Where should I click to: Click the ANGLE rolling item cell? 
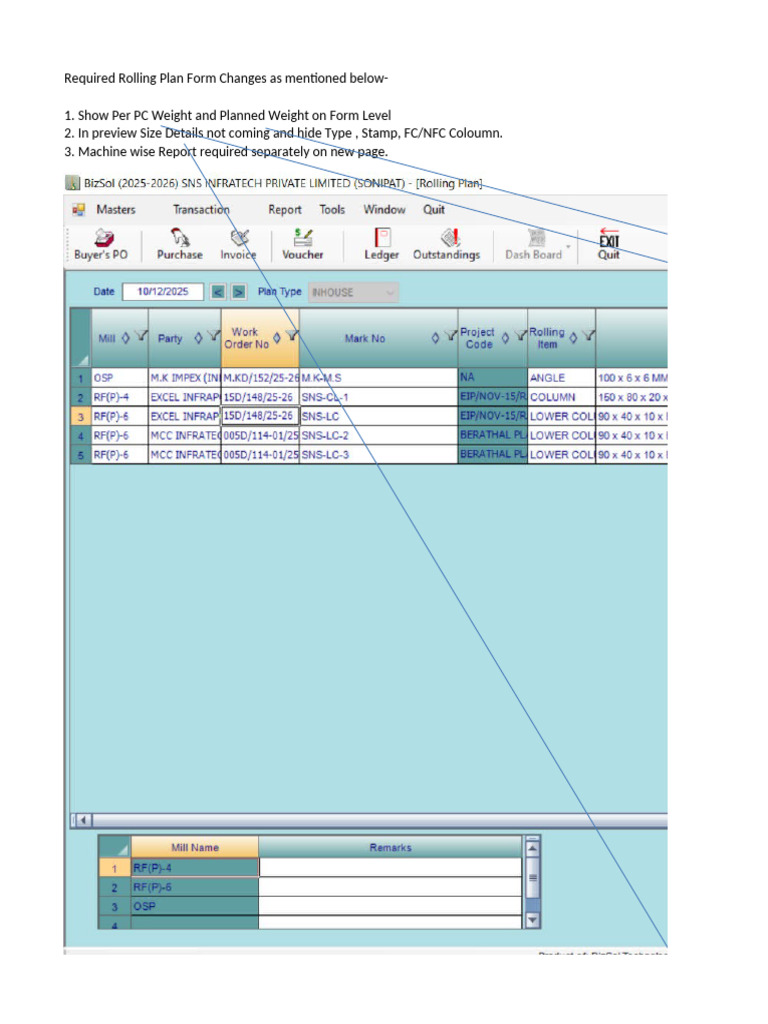pyautogui.click(x=562, y=378)
